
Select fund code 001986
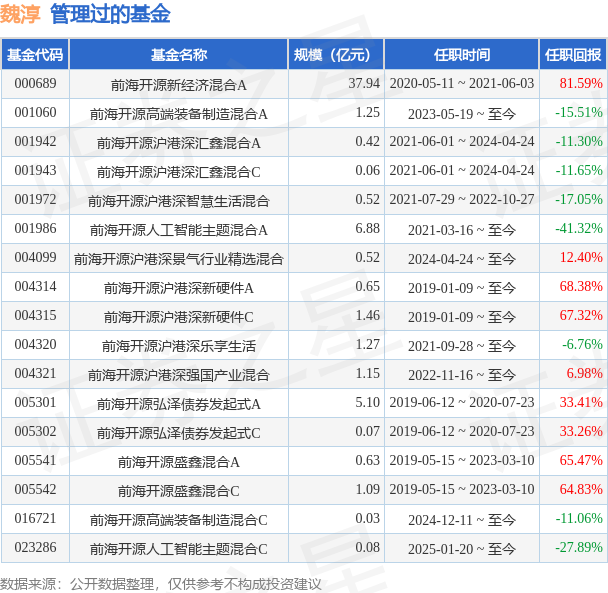point(35,228)
